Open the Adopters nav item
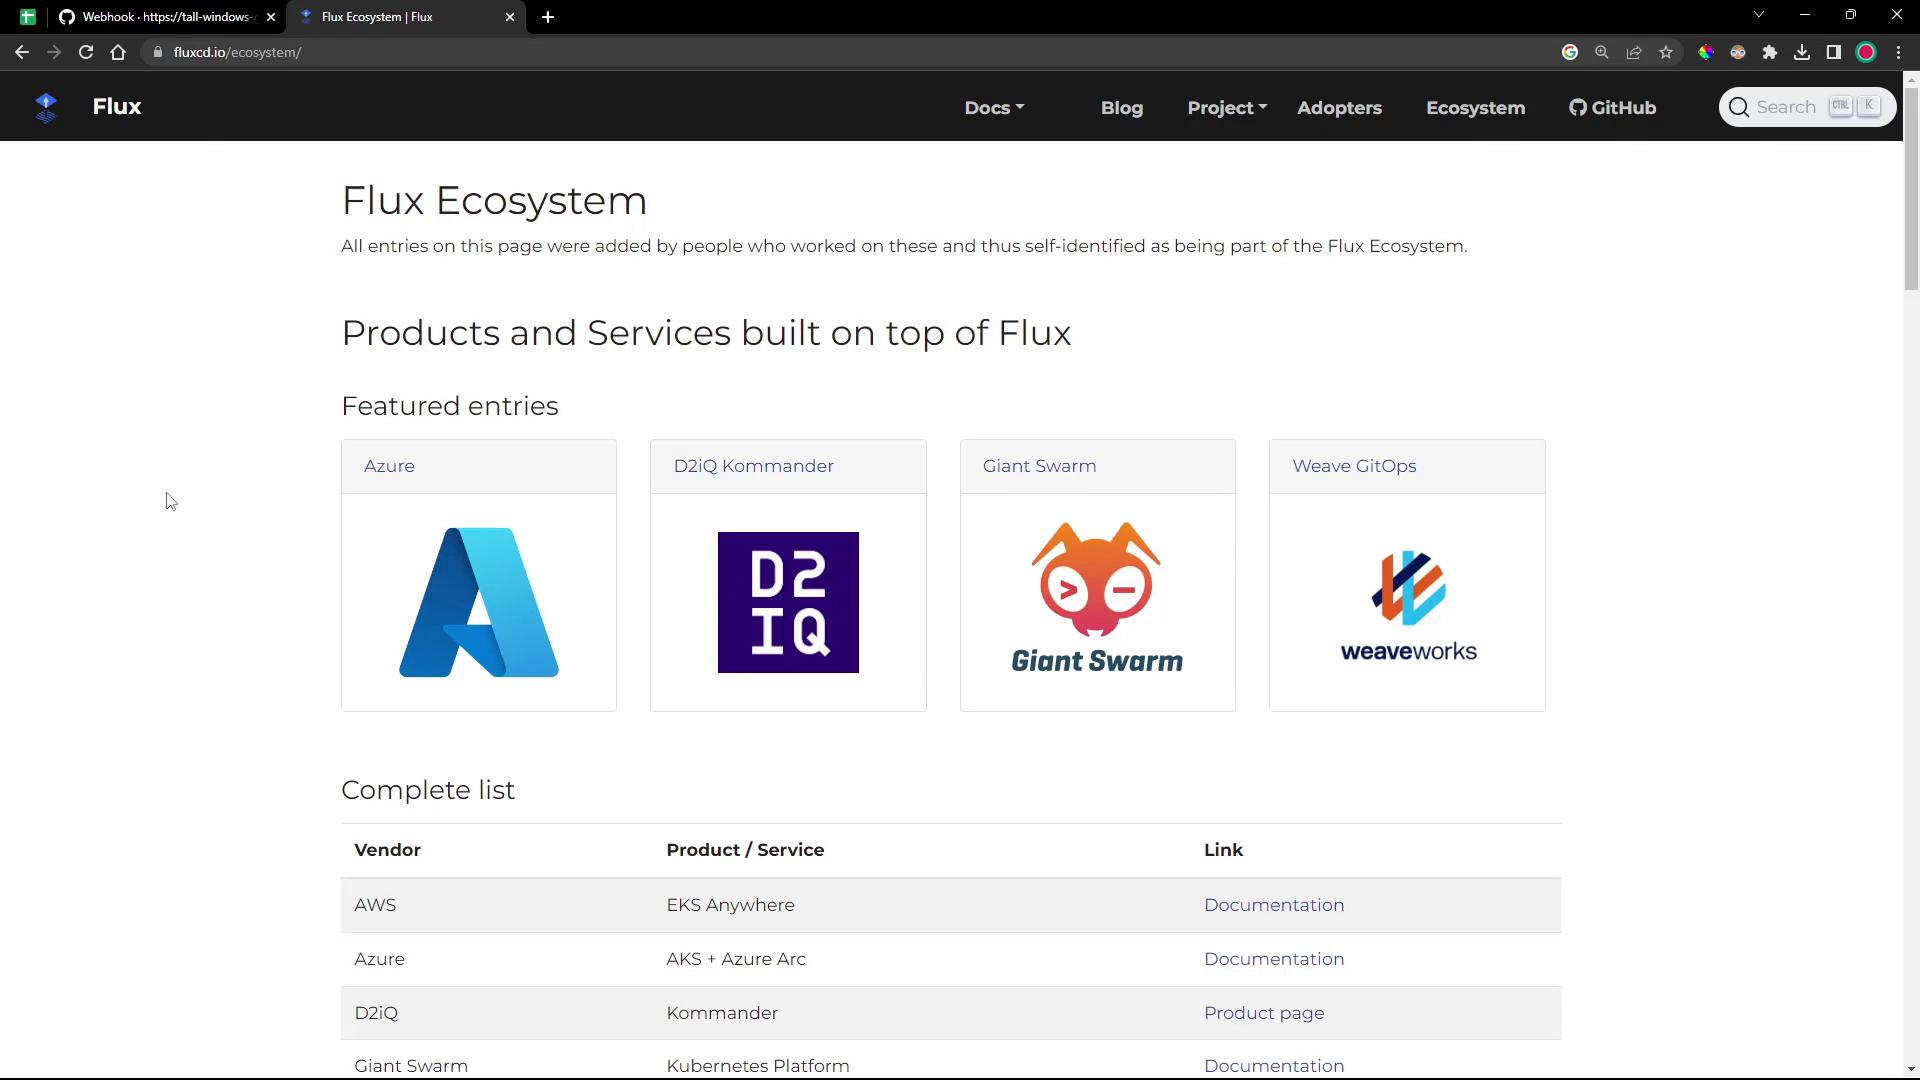 [x=1339, y=108]
